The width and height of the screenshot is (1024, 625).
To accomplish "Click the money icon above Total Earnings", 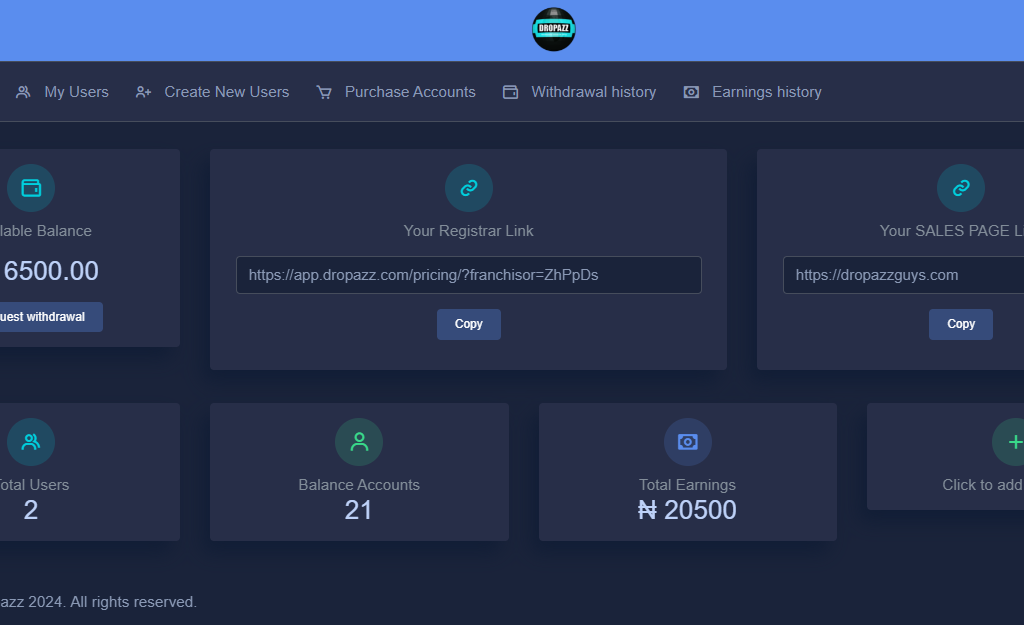I will (x=687, y=442).
